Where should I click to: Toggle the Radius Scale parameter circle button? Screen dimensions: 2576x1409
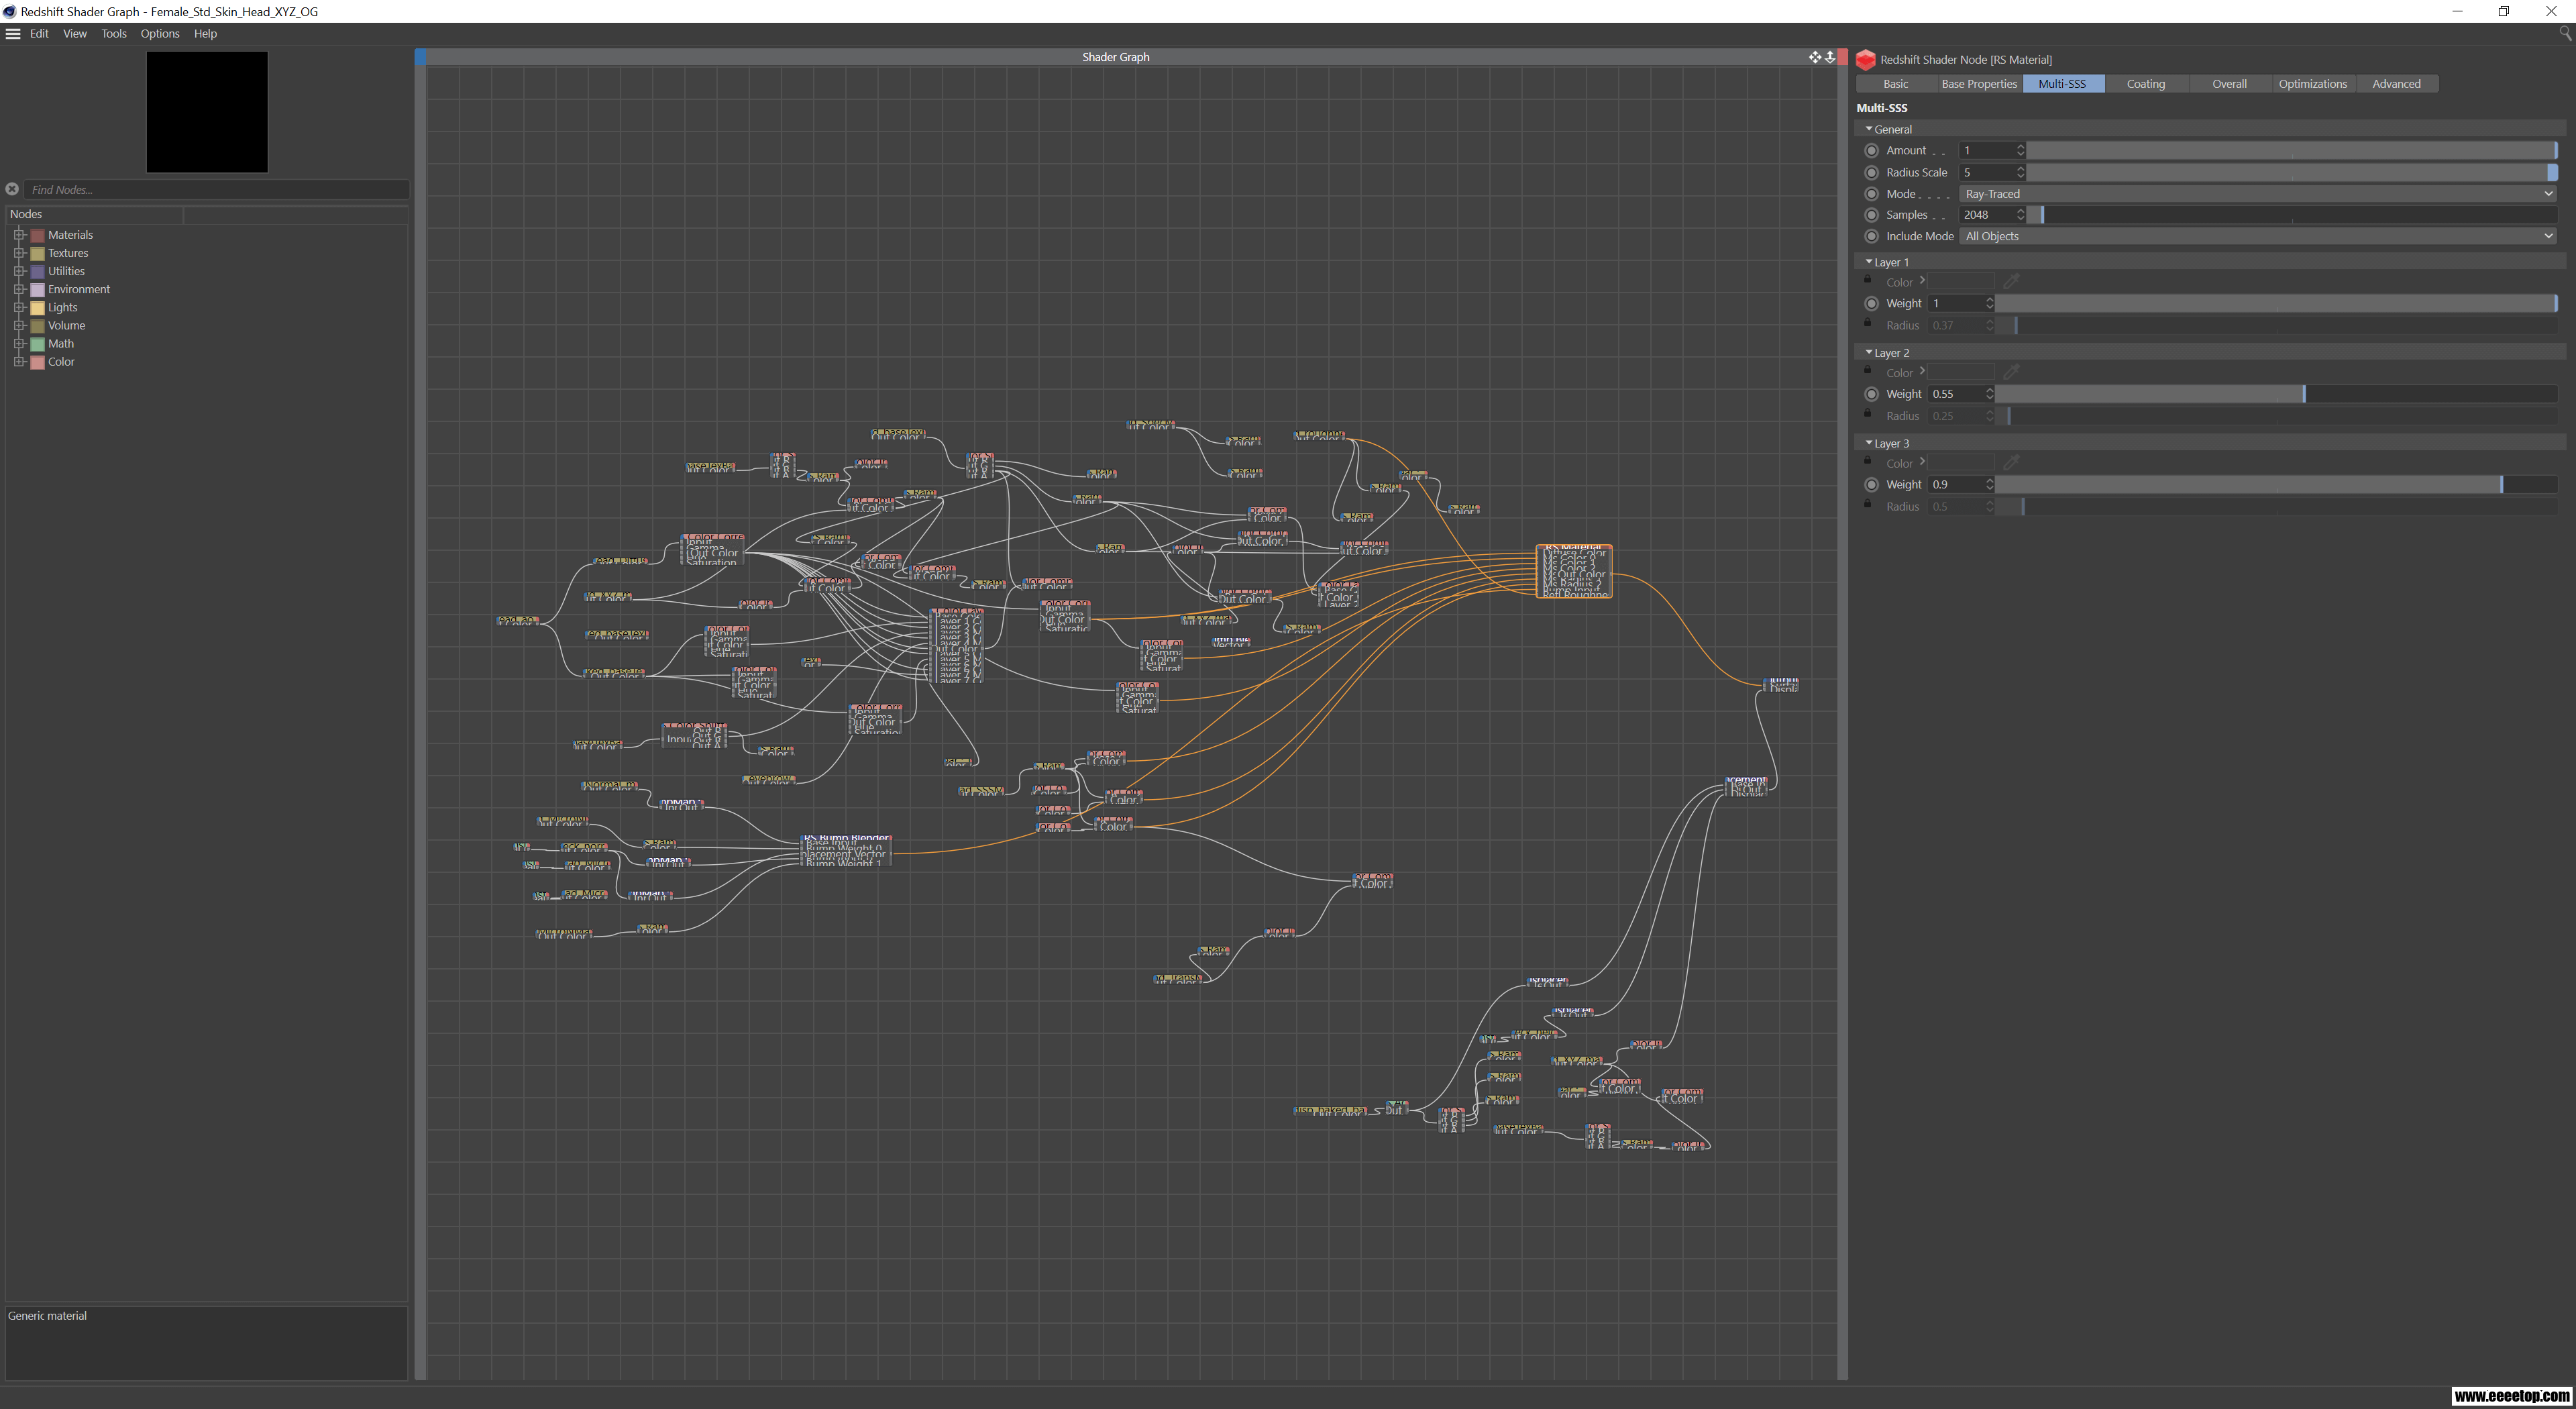point(1872,173)
